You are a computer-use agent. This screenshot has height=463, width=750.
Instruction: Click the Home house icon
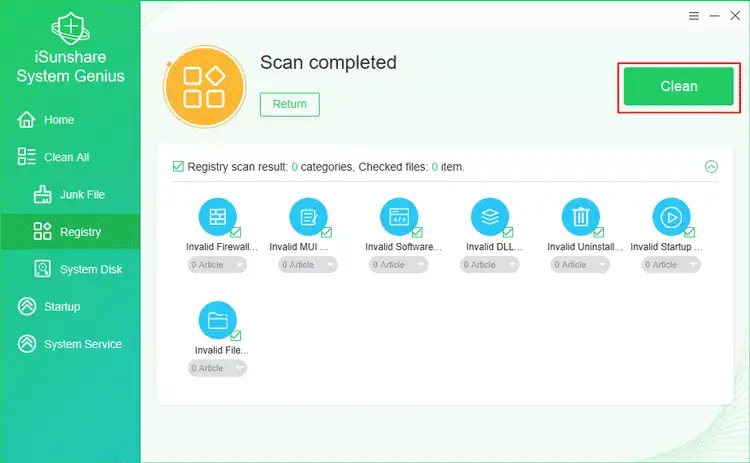pos(26,120)
